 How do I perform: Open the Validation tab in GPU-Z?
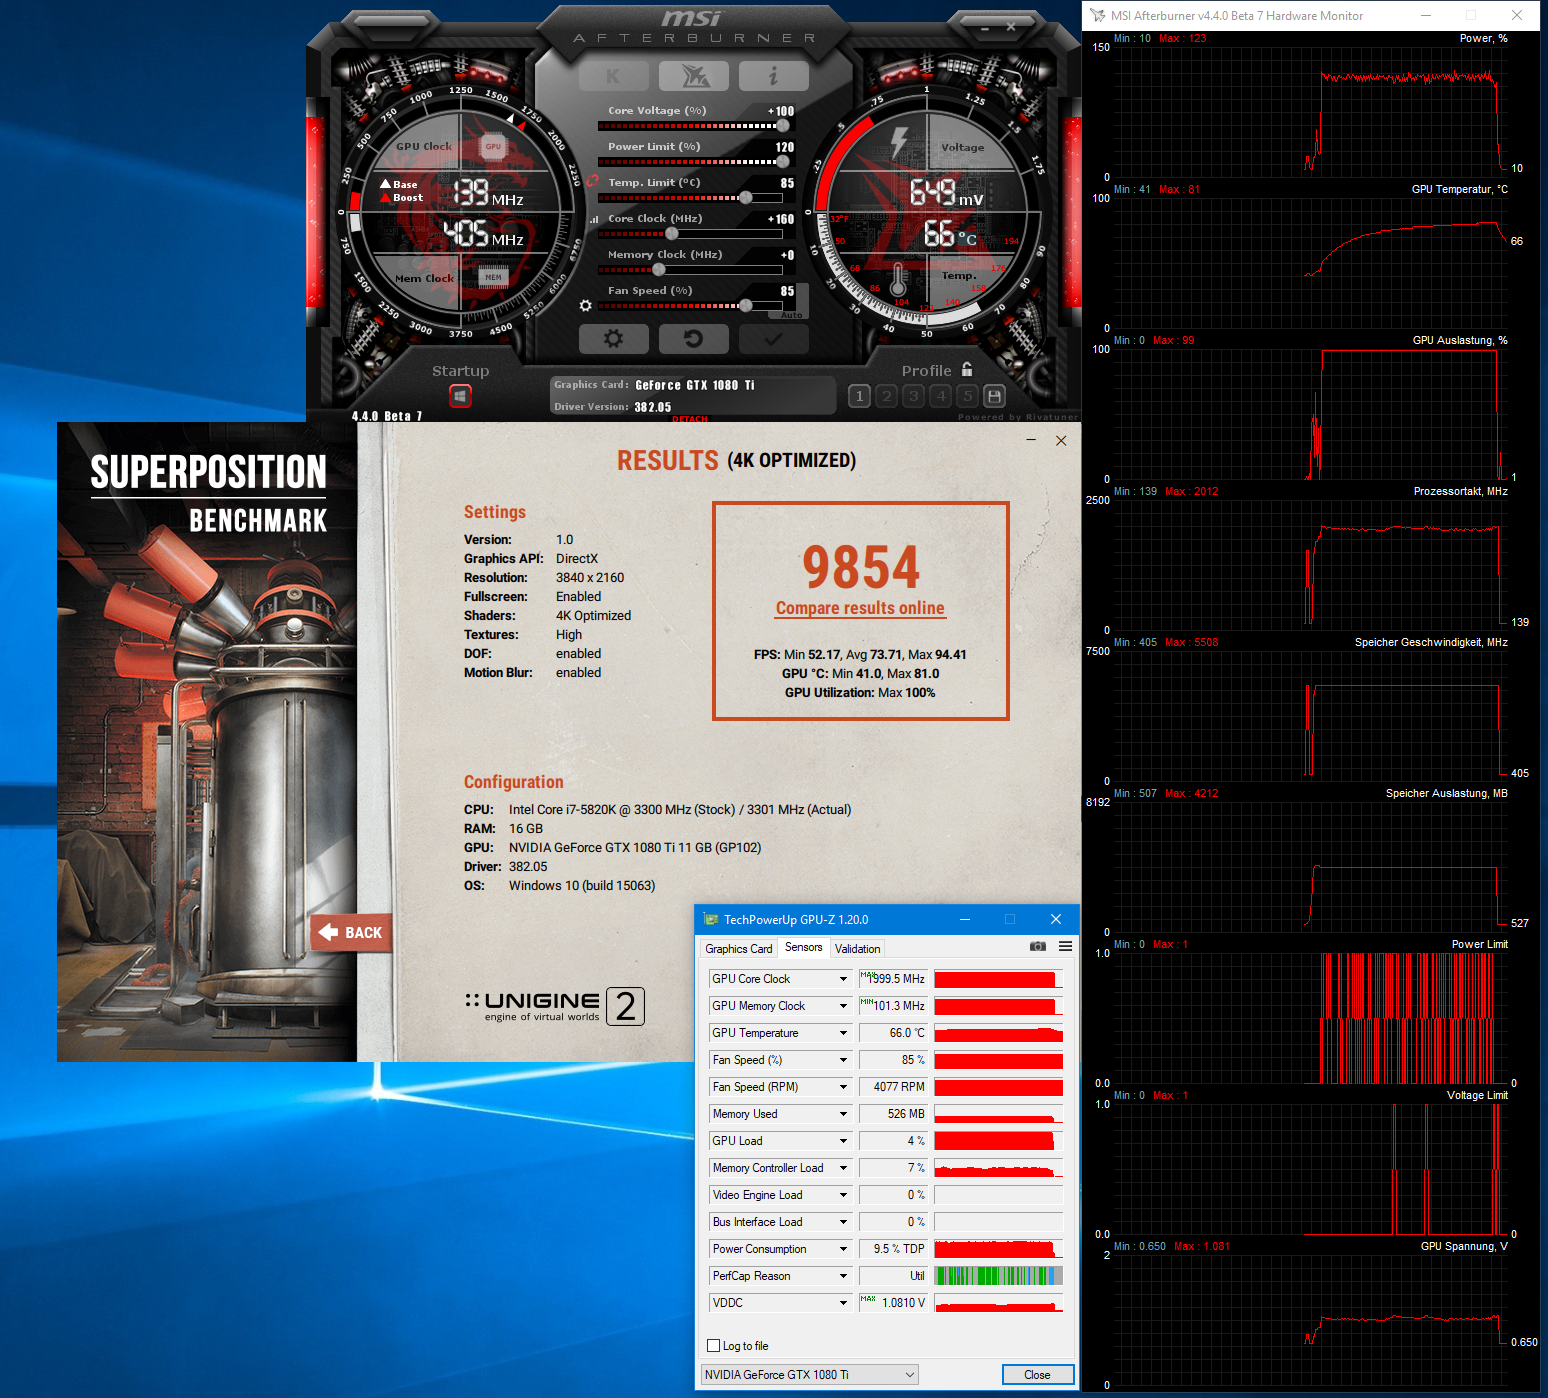click(x=858, y=949)
